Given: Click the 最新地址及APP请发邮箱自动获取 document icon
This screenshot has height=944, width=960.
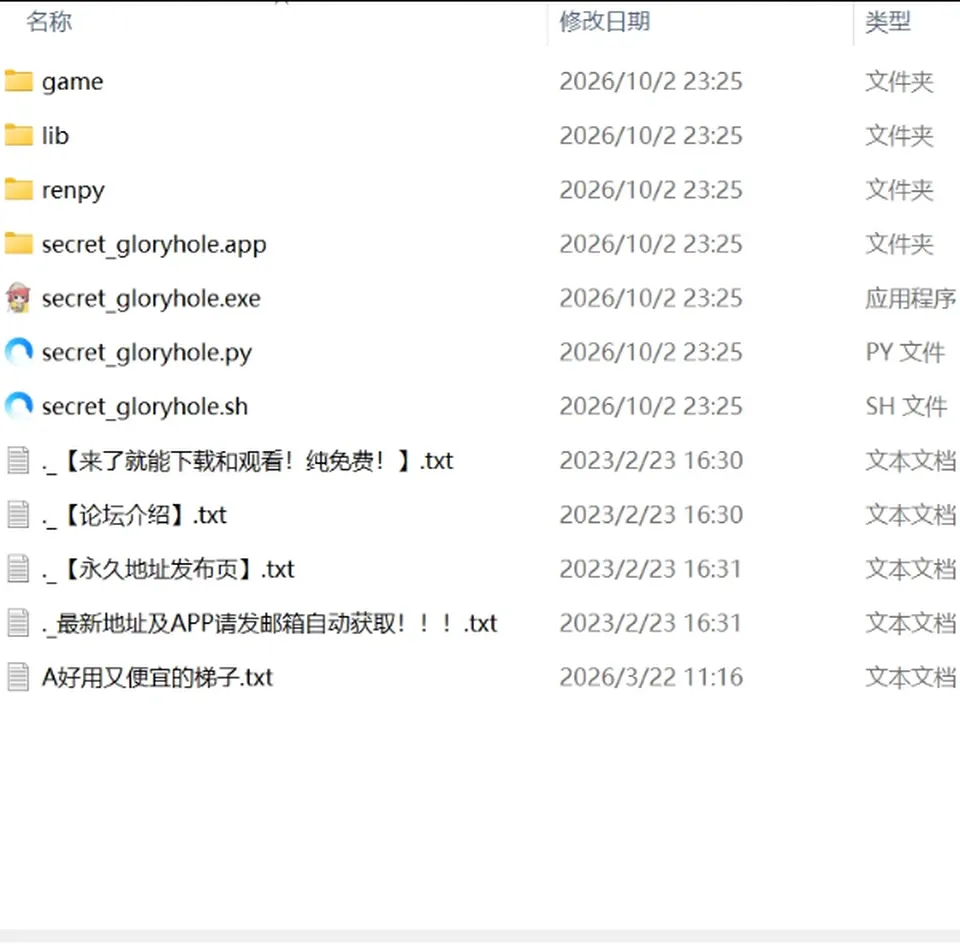Looking at the screenshot, I should tap(18, 623).
